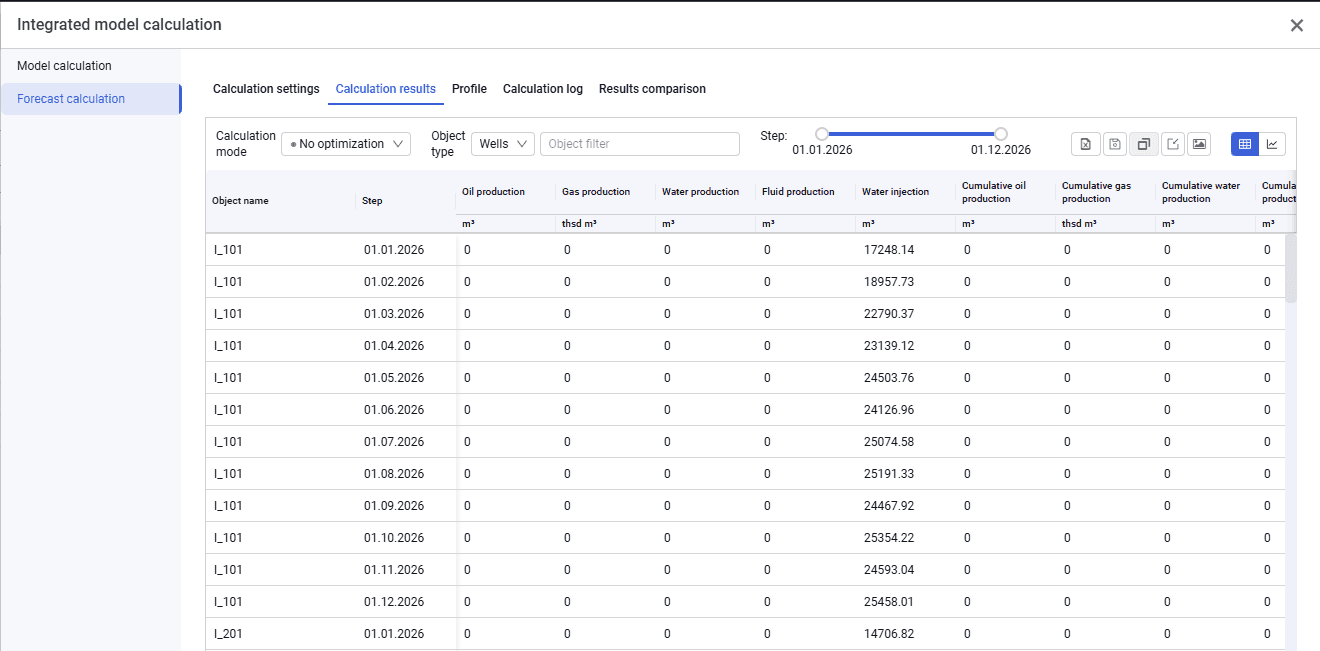
Task: Click the Gas production column header
Action: tap(596, 192)
